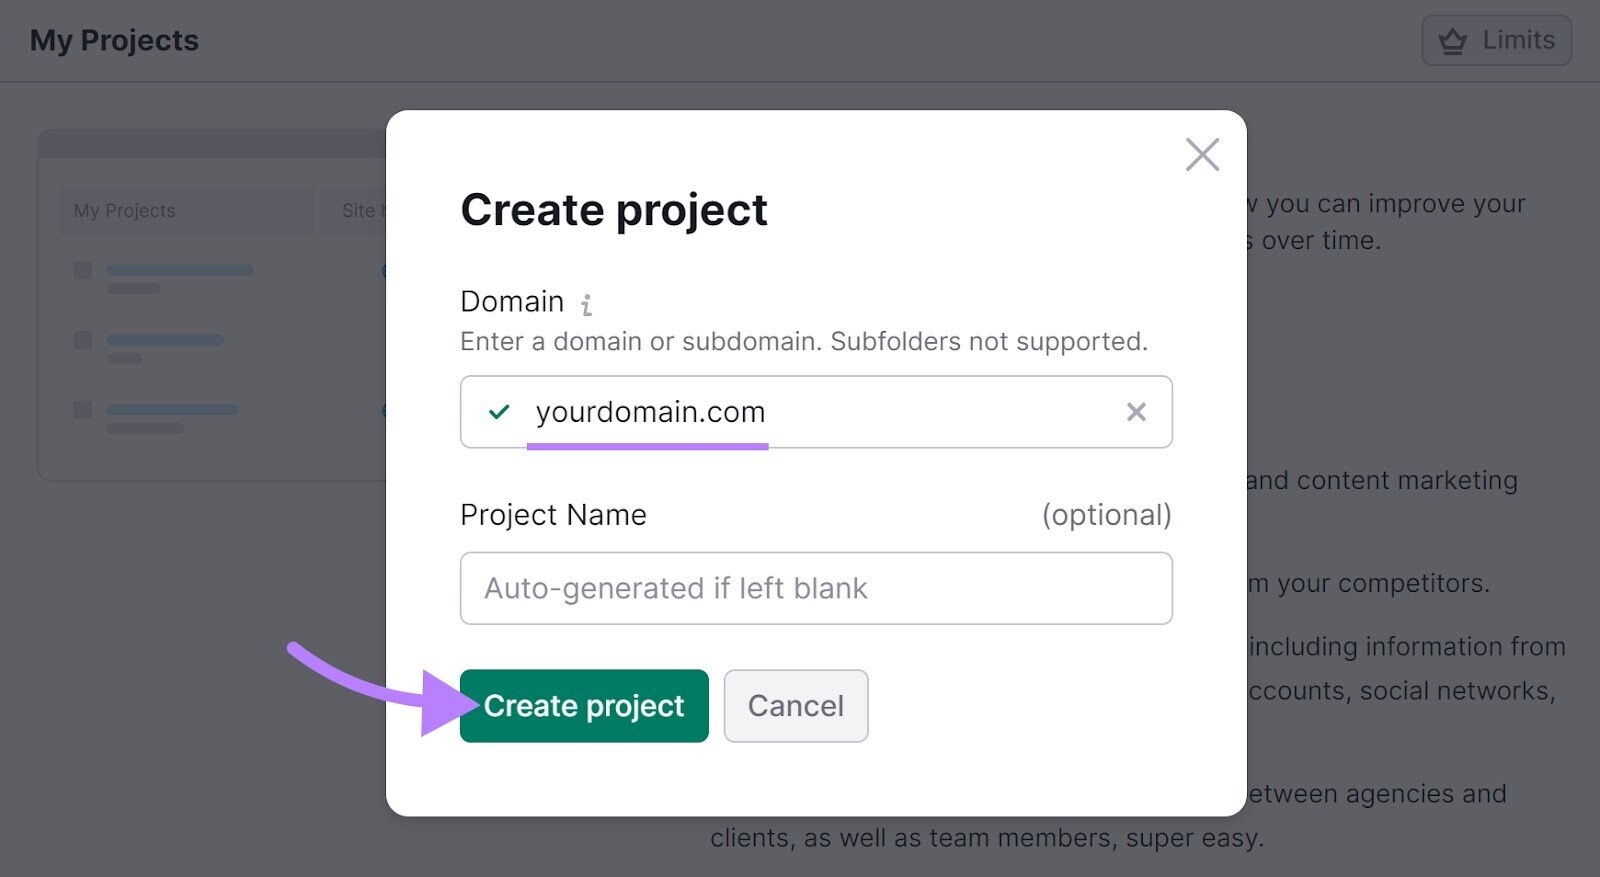Tick the second checkbox in the projects preview
This screenshot has width=1600, height=877.
83,340
